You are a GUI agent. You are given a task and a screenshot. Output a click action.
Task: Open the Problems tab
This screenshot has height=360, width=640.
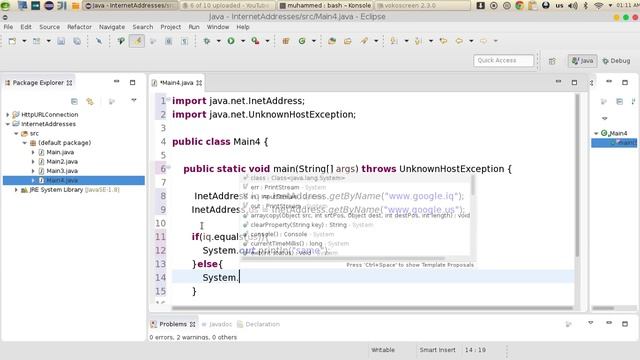pyautogui.click(x=173, y=324)
